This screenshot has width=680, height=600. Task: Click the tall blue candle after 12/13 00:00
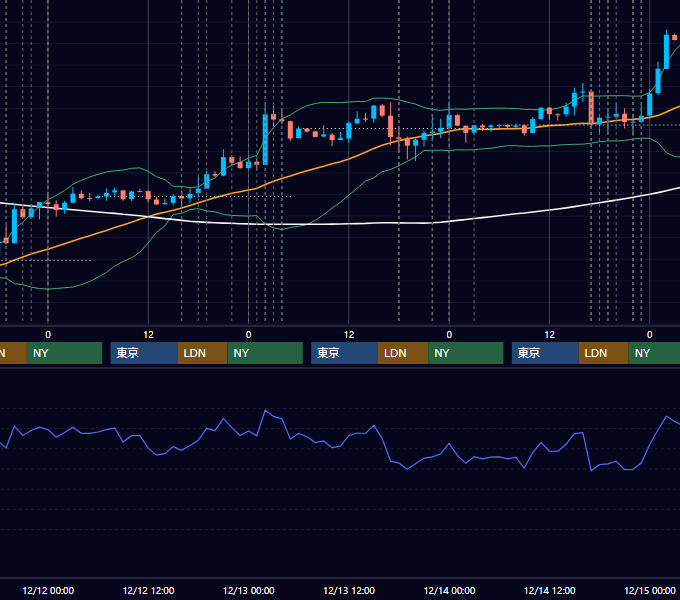[x=265, y=139]
